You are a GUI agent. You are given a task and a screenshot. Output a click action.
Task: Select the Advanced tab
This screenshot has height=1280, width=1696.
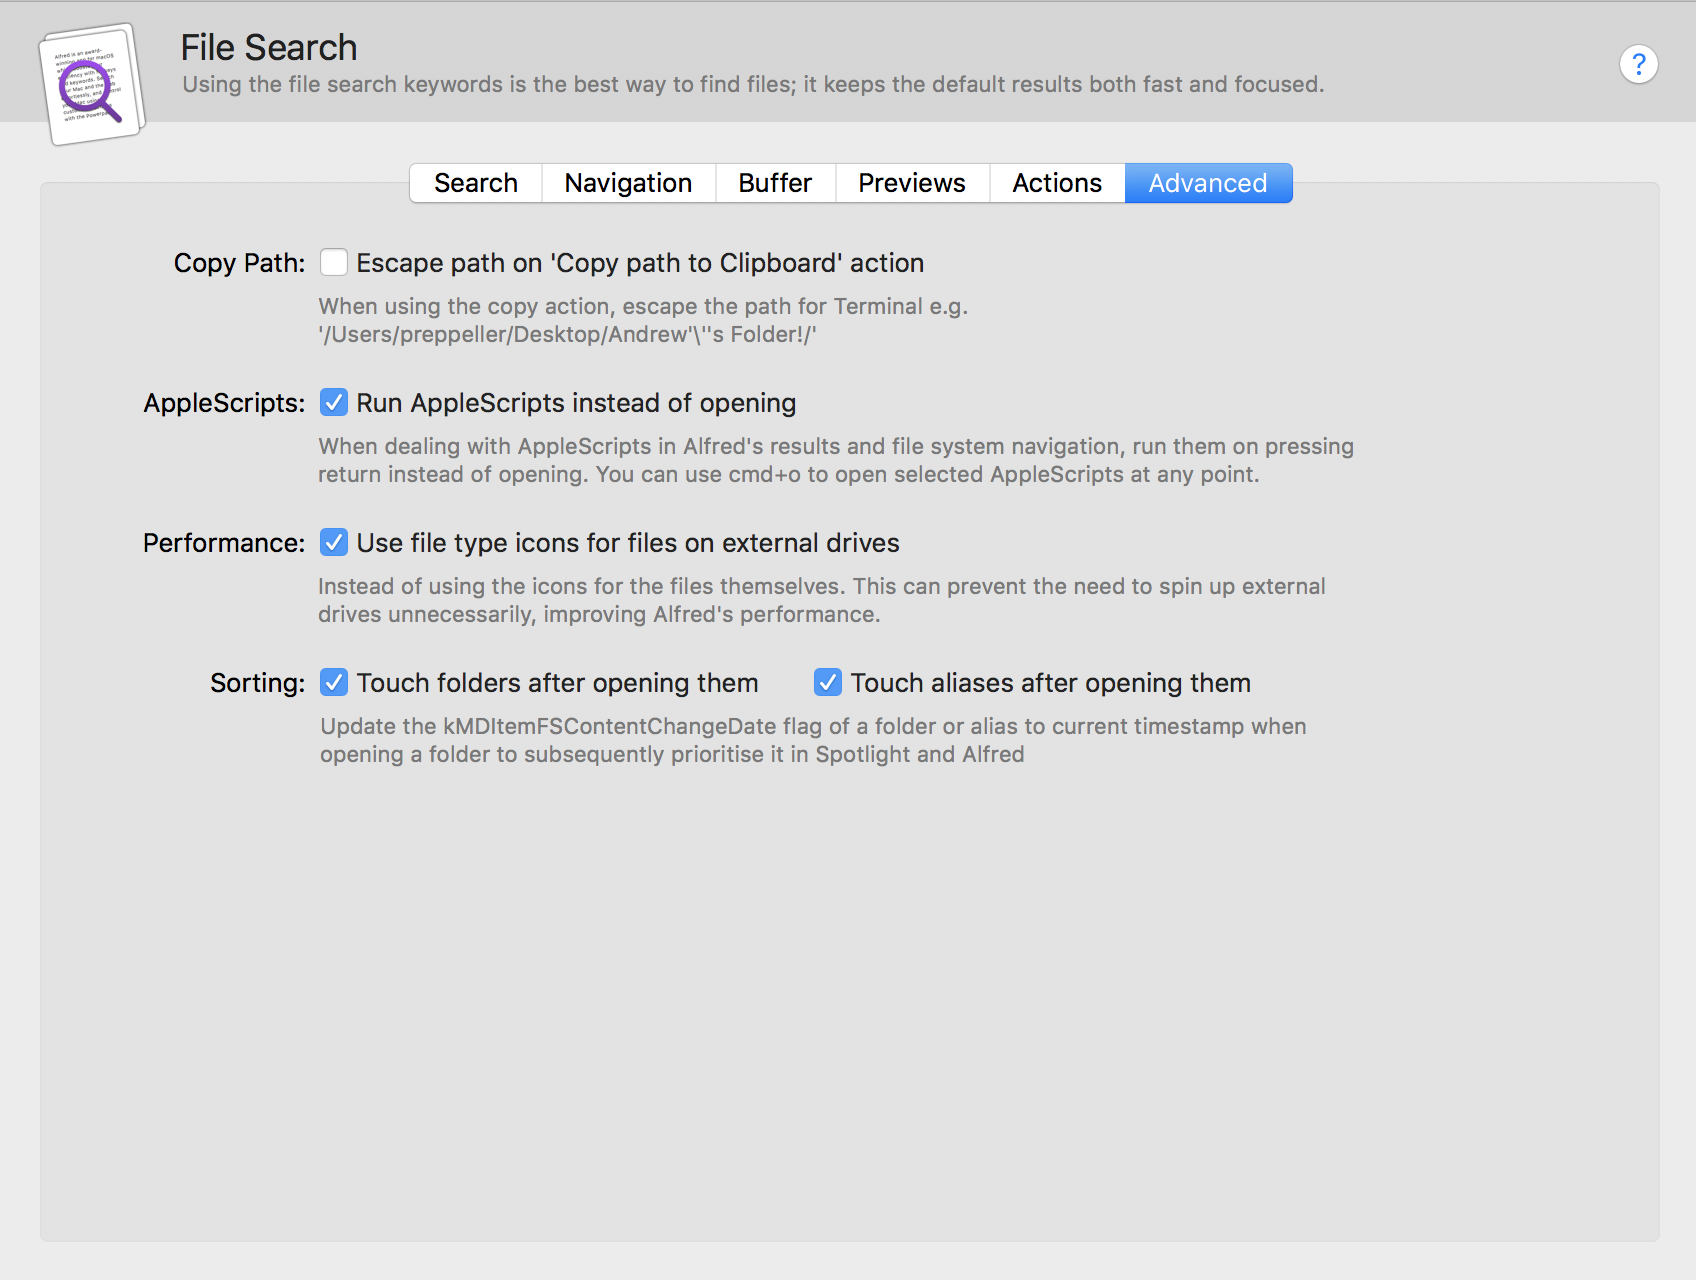[x=1208, y=183]
